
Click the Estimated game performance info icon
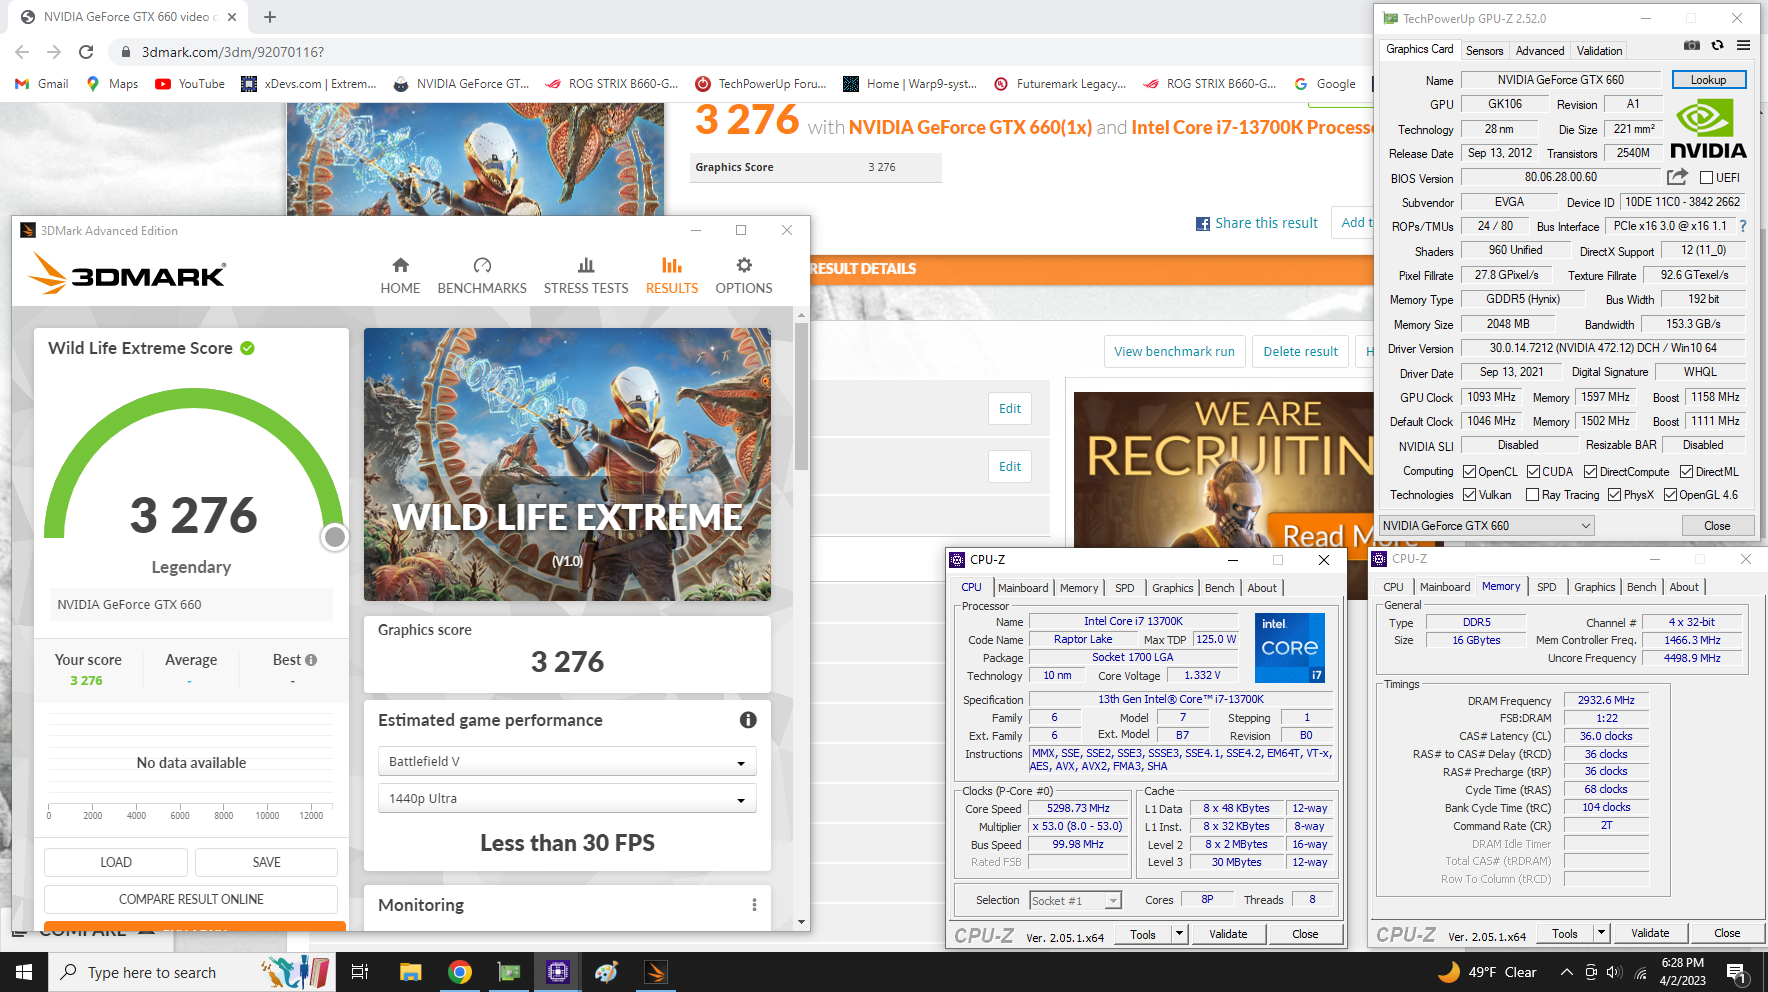click(x=748, y=720)
